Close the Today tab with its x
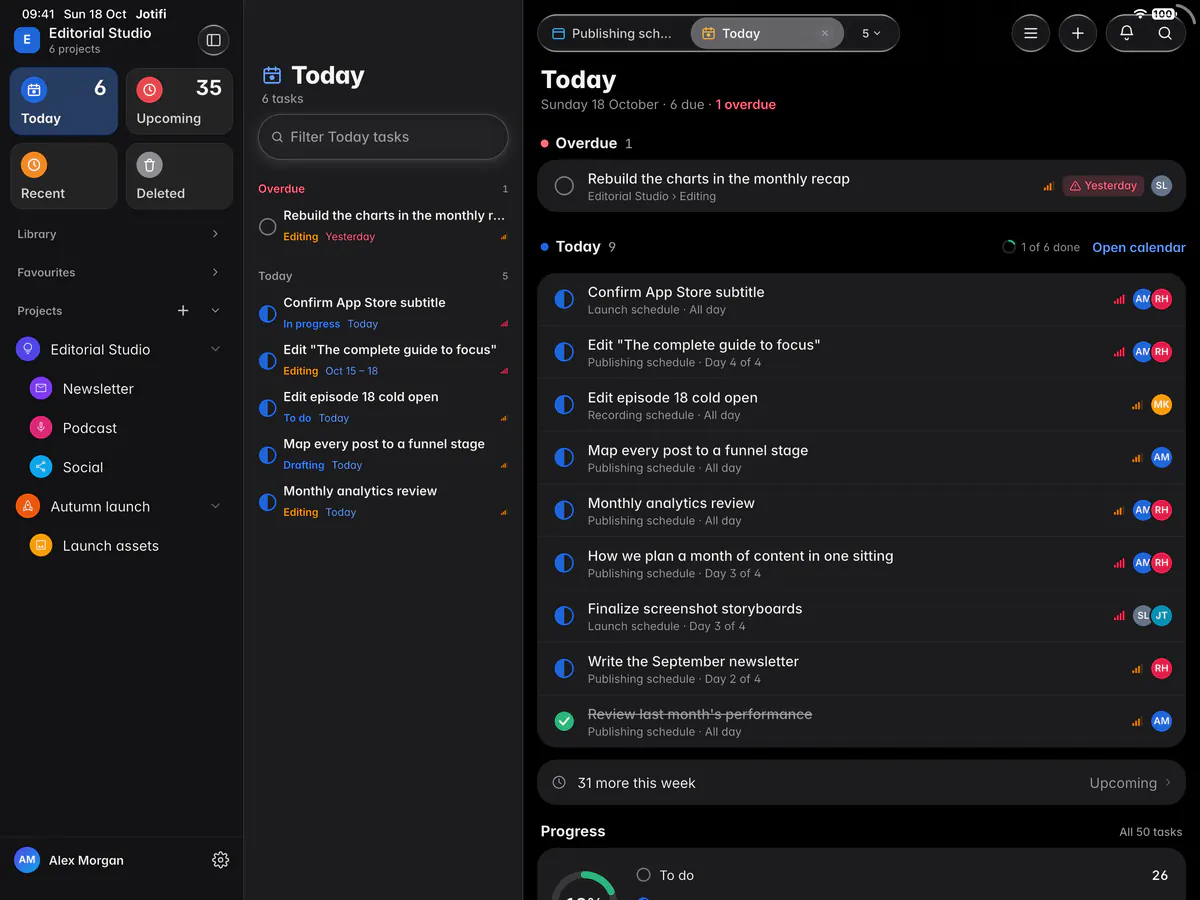Viewport: 1200px width, 900px height. 825,33
